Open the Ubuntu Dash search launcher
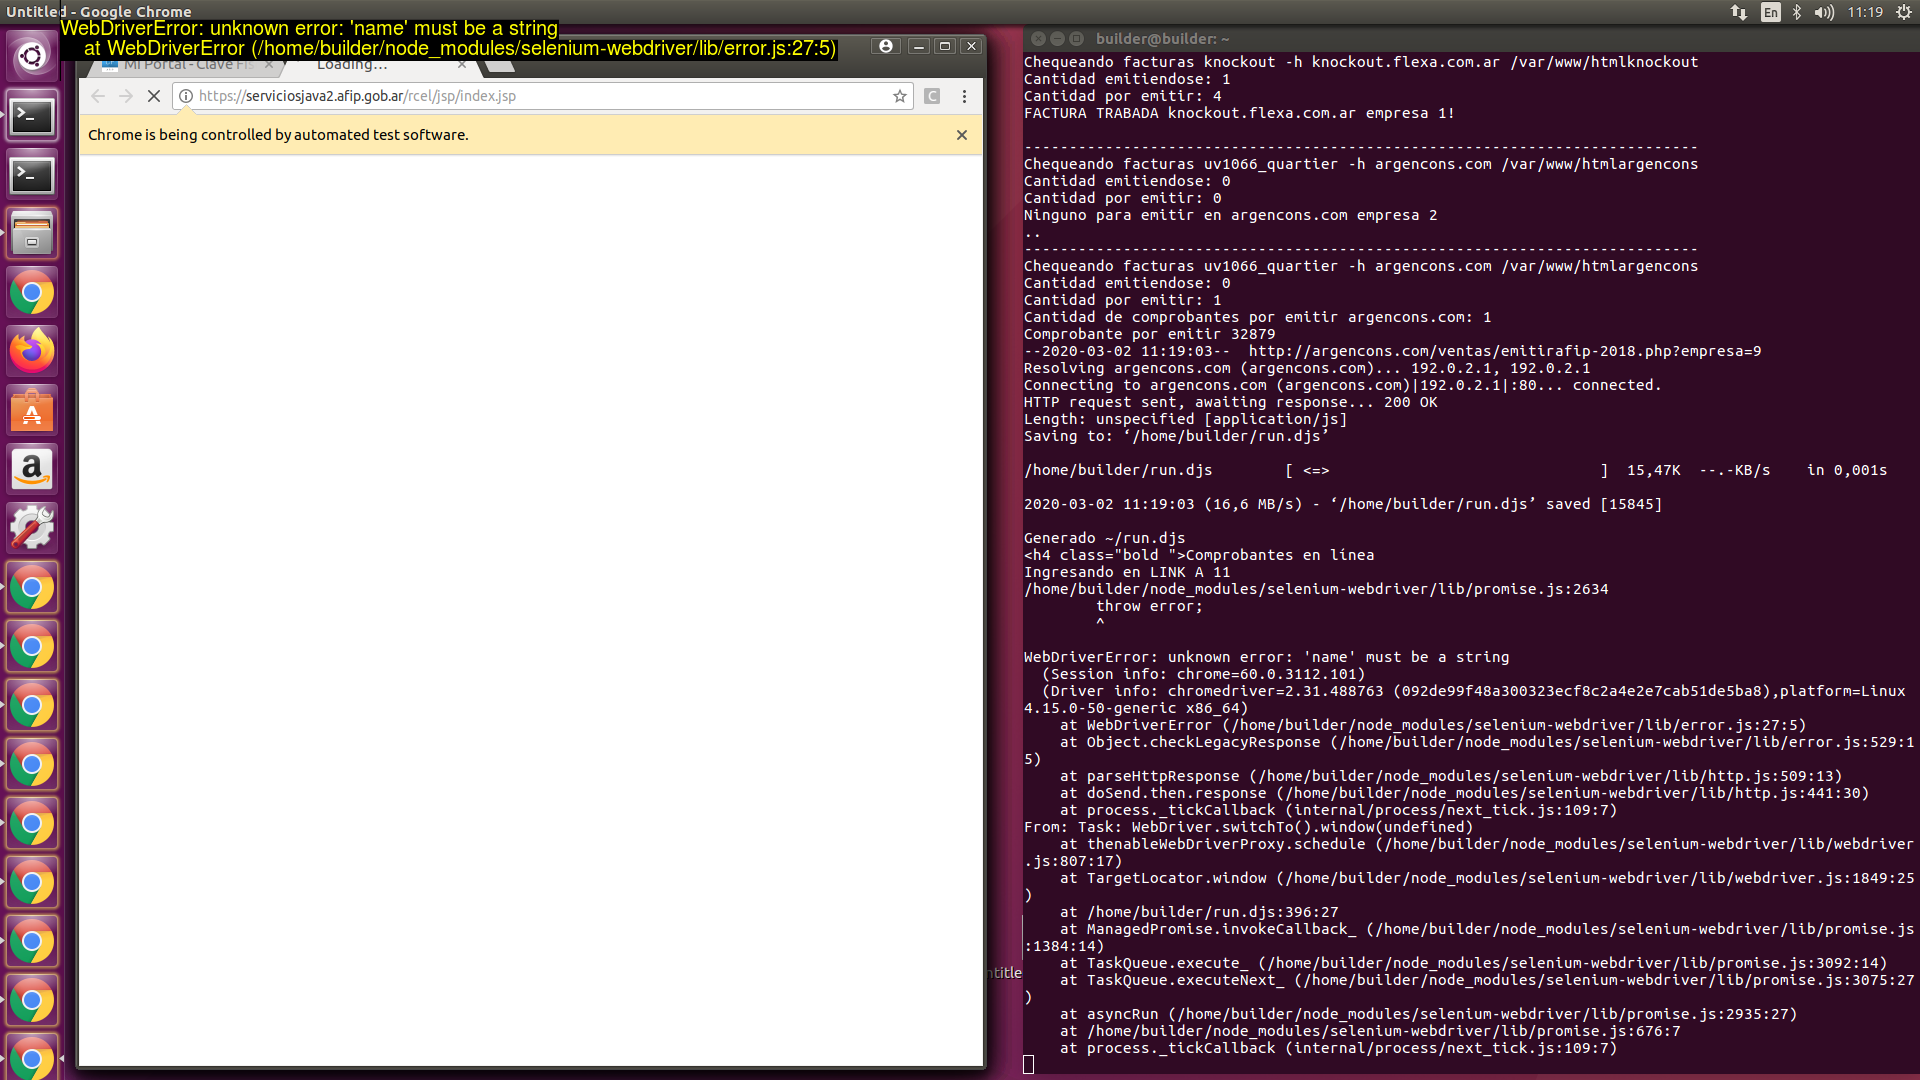This screenshot has height=1080, width=1920. pos(32,56)
